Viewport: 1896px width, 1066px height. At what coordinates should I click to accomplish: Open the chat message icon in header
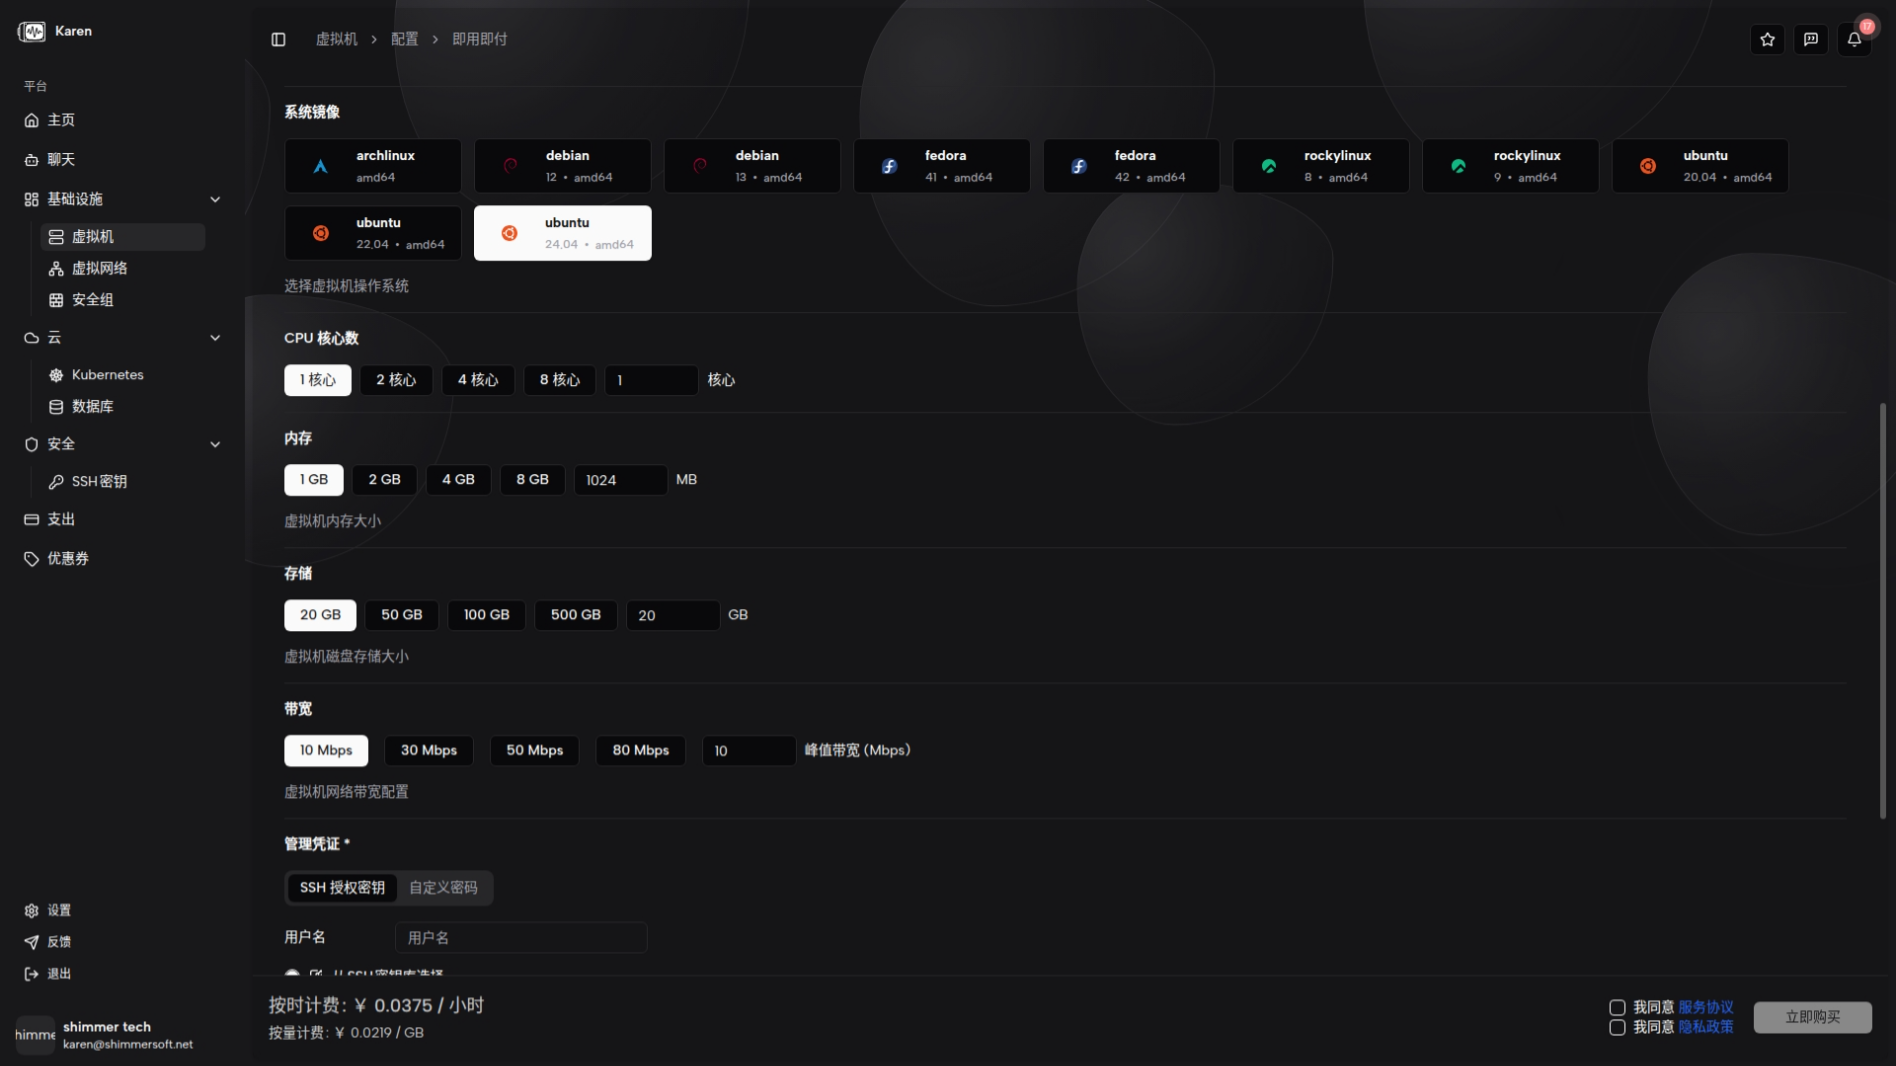pos(1810,39)
